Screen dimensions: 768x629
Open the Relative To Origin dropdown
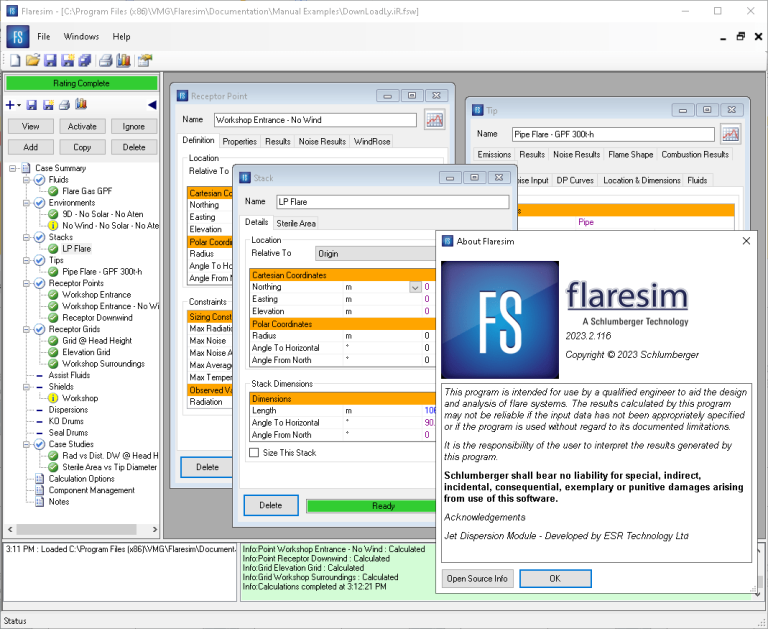375,253
